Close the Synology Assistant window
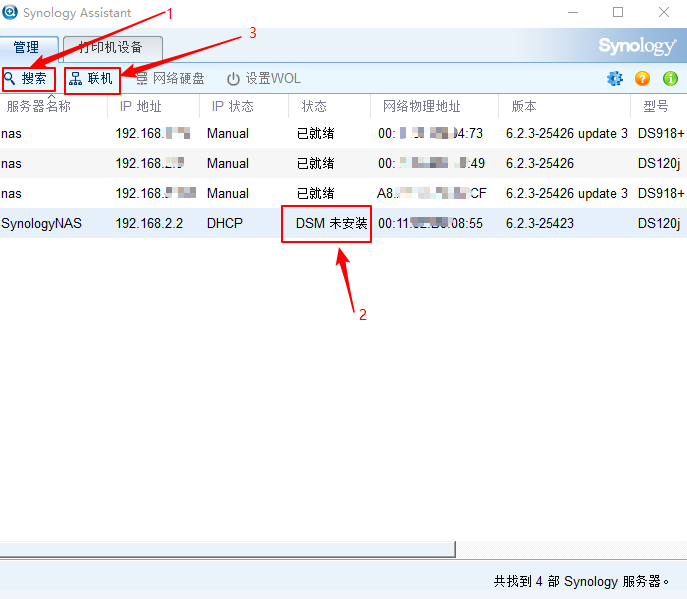Viewport: 687px width, 599px height. 664,12
